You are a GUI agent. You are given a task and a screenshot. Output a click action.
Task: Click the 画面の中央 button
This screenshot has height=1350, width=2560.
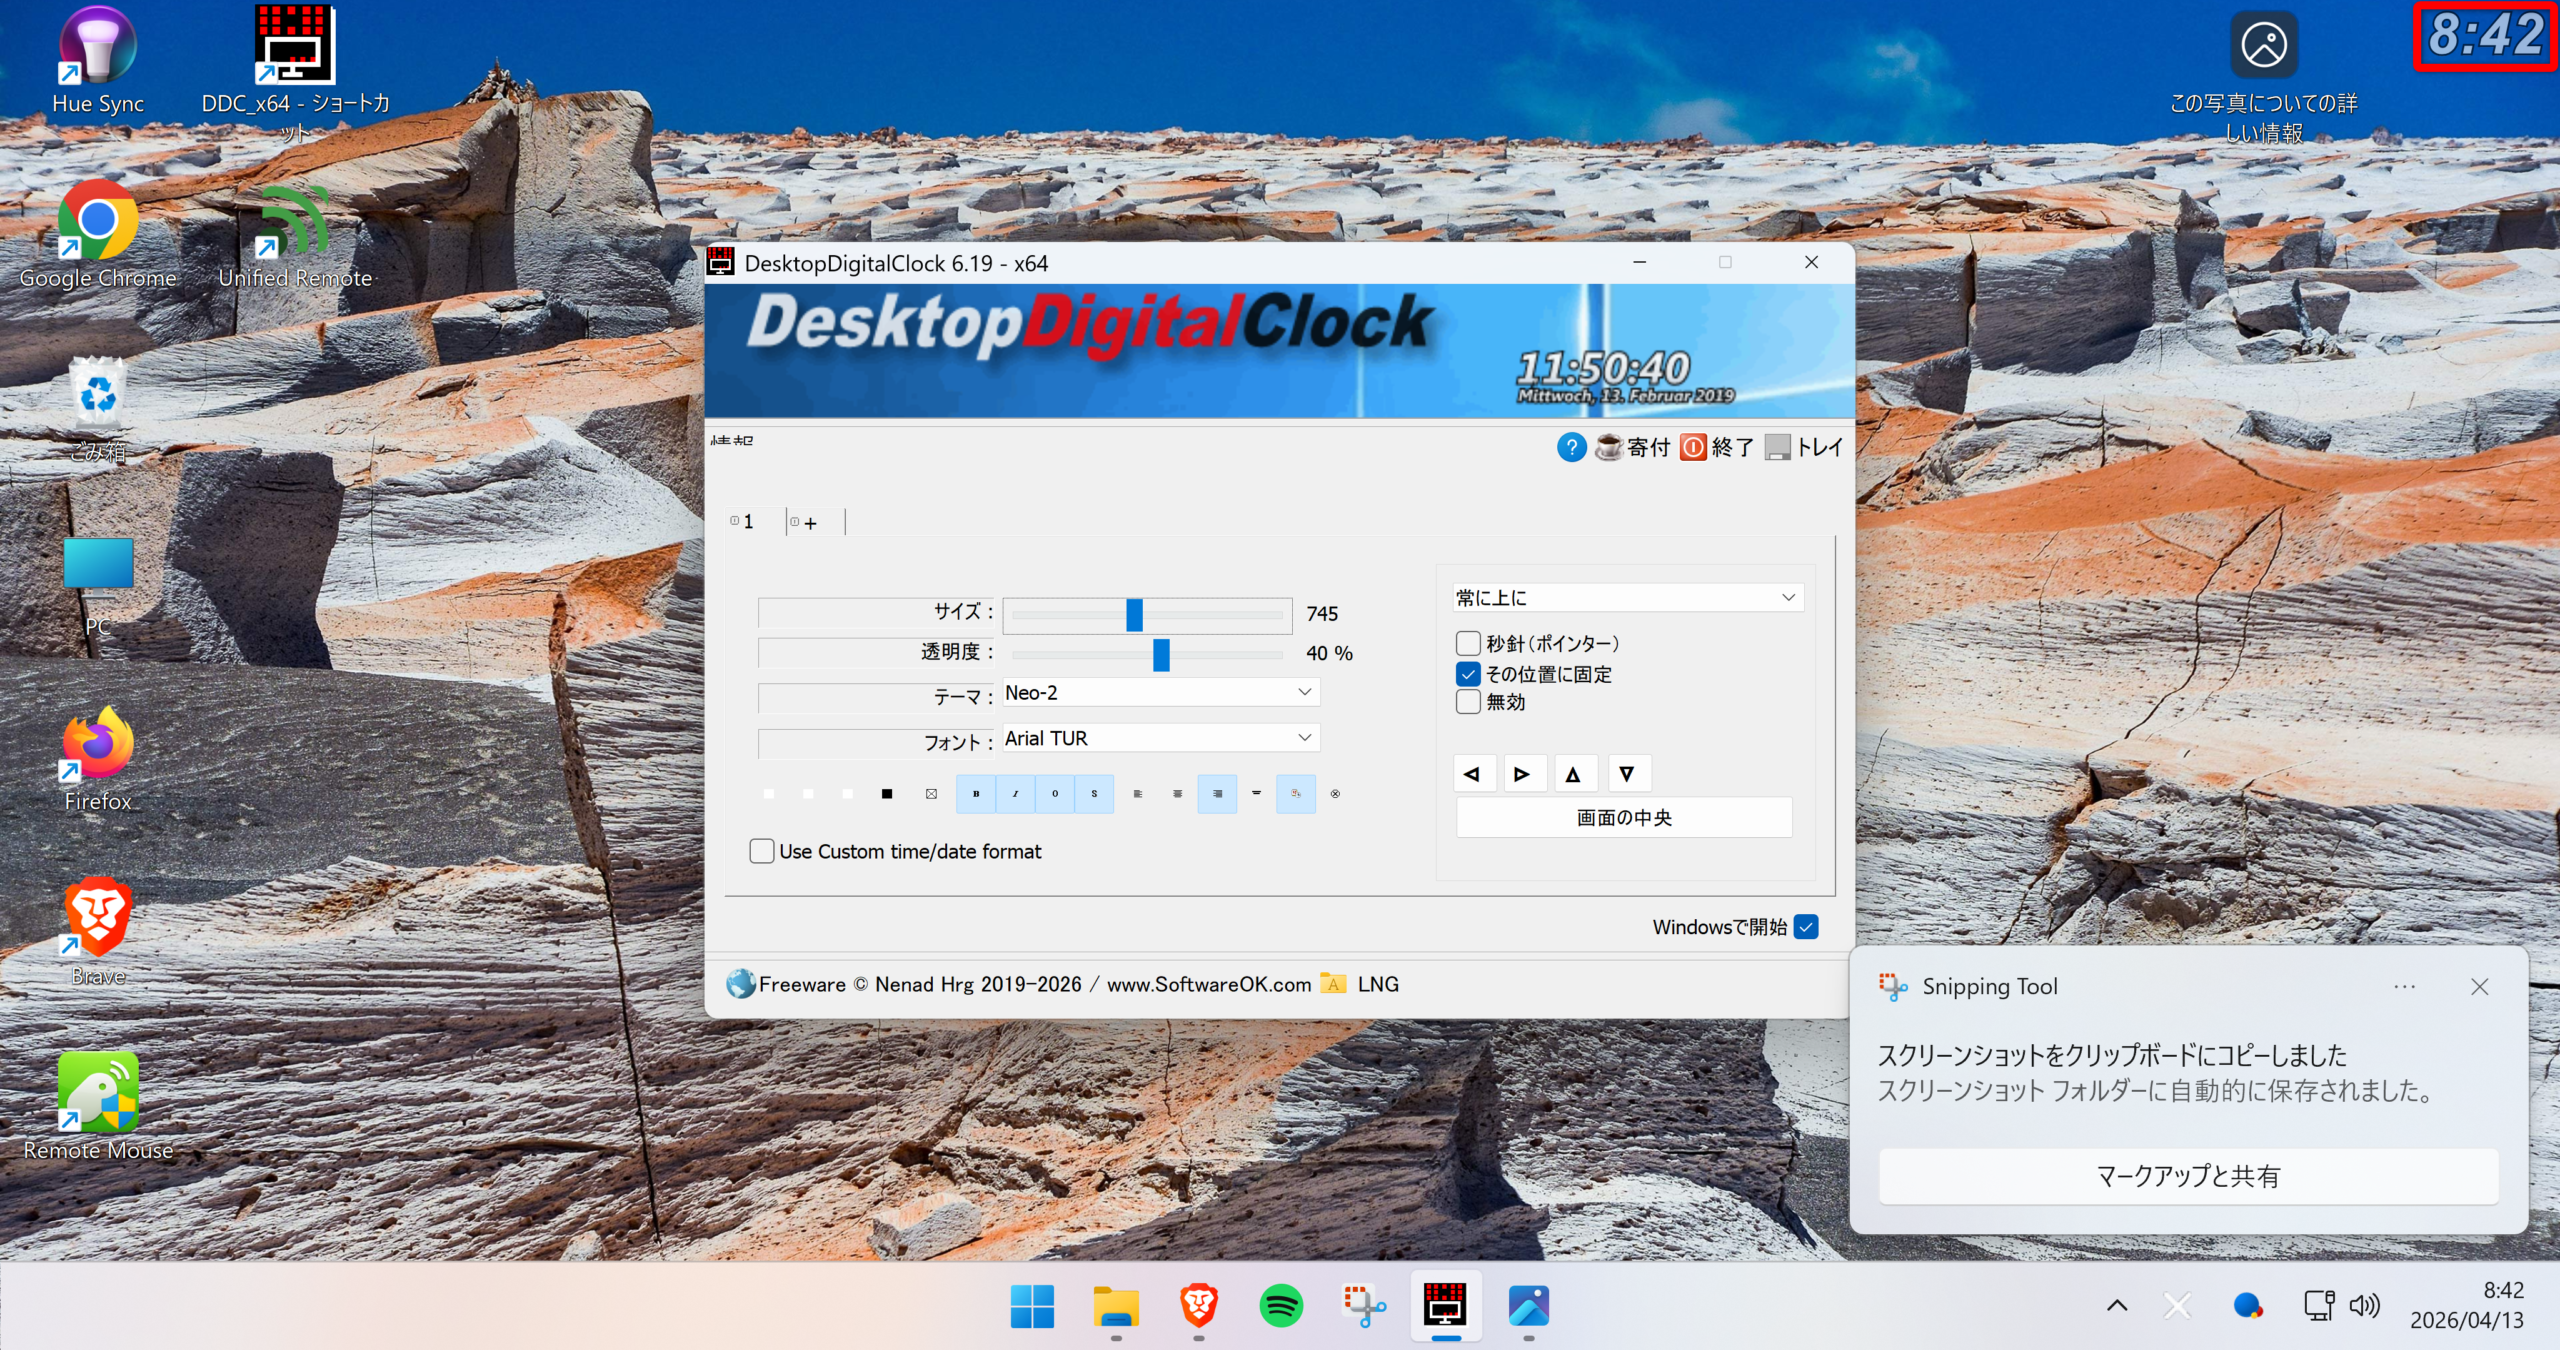point(1624,817)
